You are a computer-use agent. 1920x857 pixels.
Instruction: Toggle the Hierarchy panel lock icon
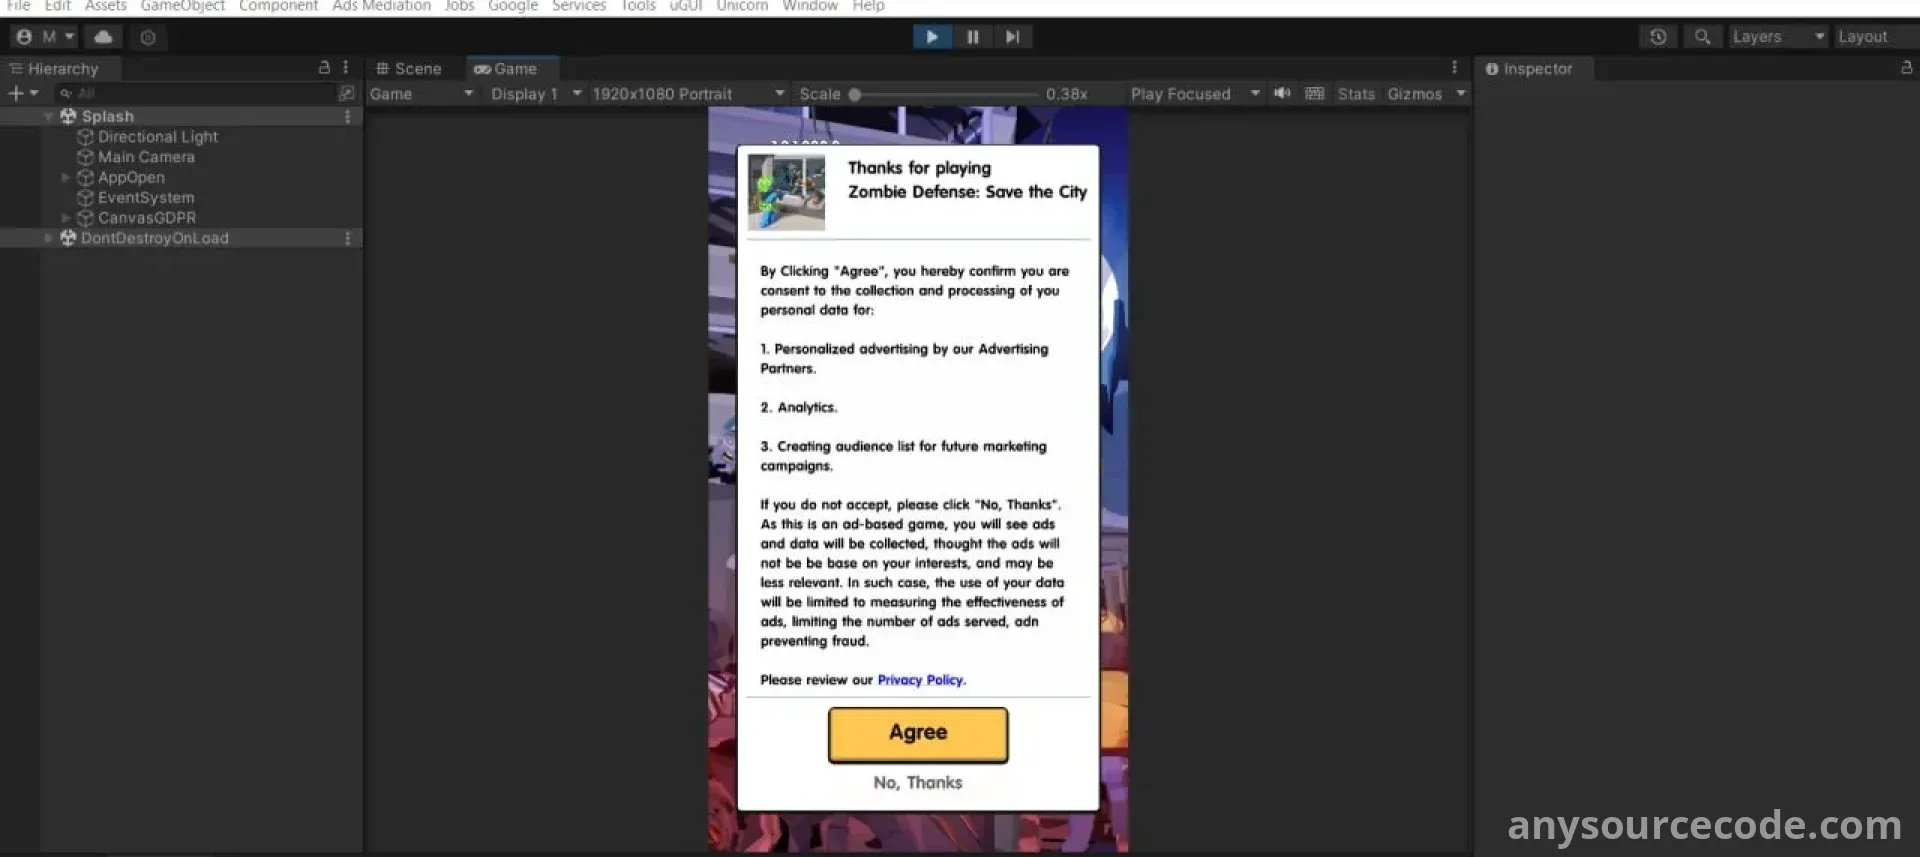[x=324, y=68]
